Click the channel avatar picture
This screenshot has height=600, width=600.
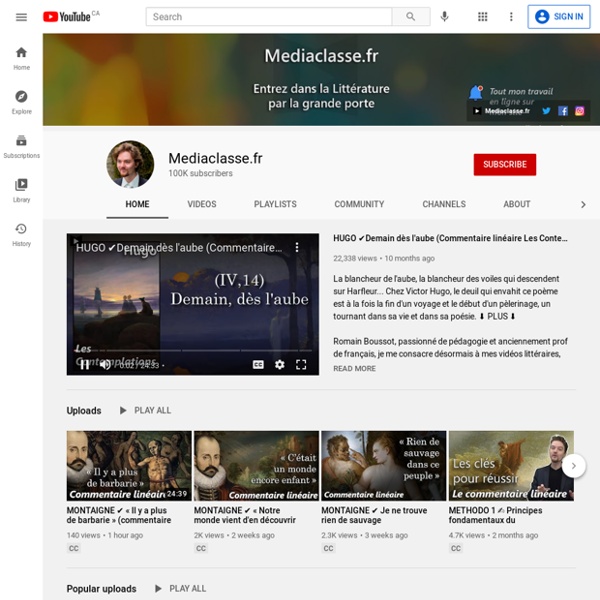[130, 164]
